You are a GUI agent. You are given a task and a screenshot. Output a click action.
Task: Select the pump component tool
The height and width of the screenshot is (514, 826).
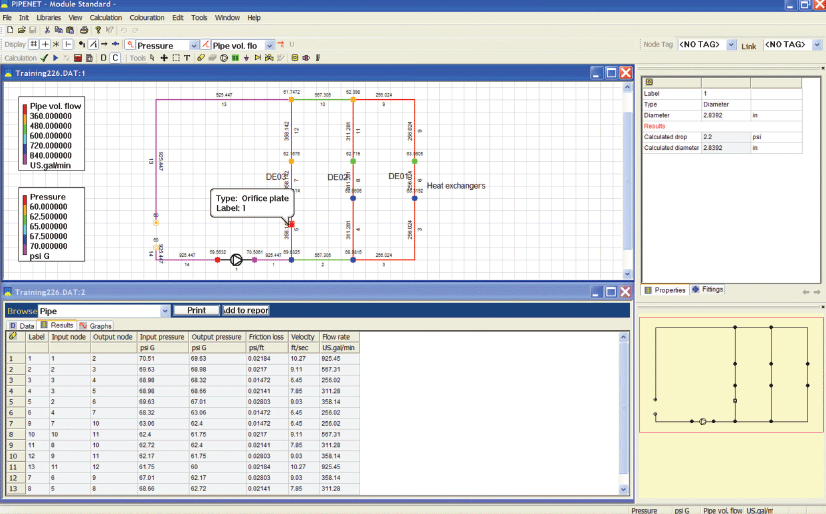[224, 58]
